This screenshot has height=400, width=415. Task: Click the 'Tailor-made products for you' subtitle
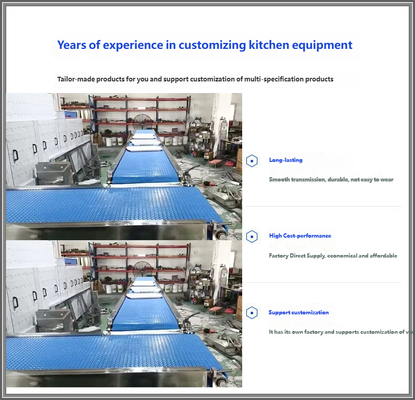(195, 79)
